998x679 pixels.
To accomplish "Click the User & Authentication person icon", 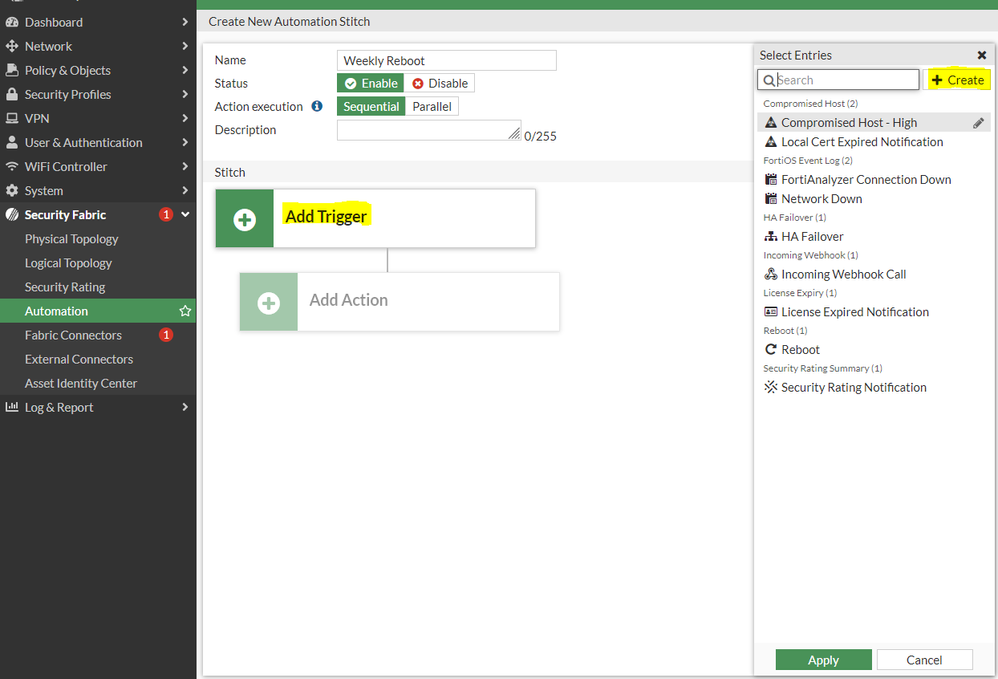I will tap(11, 143).
